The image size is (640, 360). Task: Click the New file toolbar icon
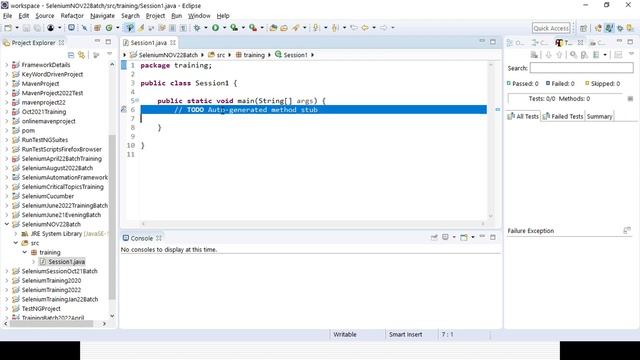coord(8,28)
